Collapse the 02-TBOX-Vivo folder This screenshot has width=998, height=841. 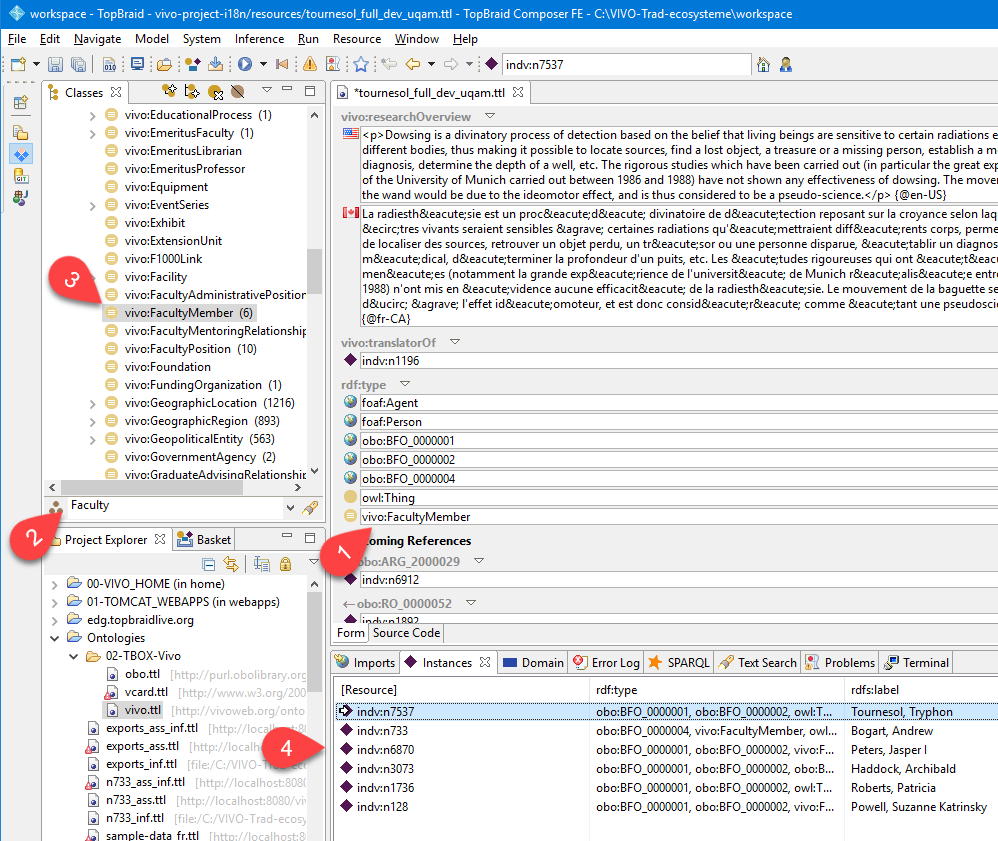pyautogui.click(x=74, y=656)
